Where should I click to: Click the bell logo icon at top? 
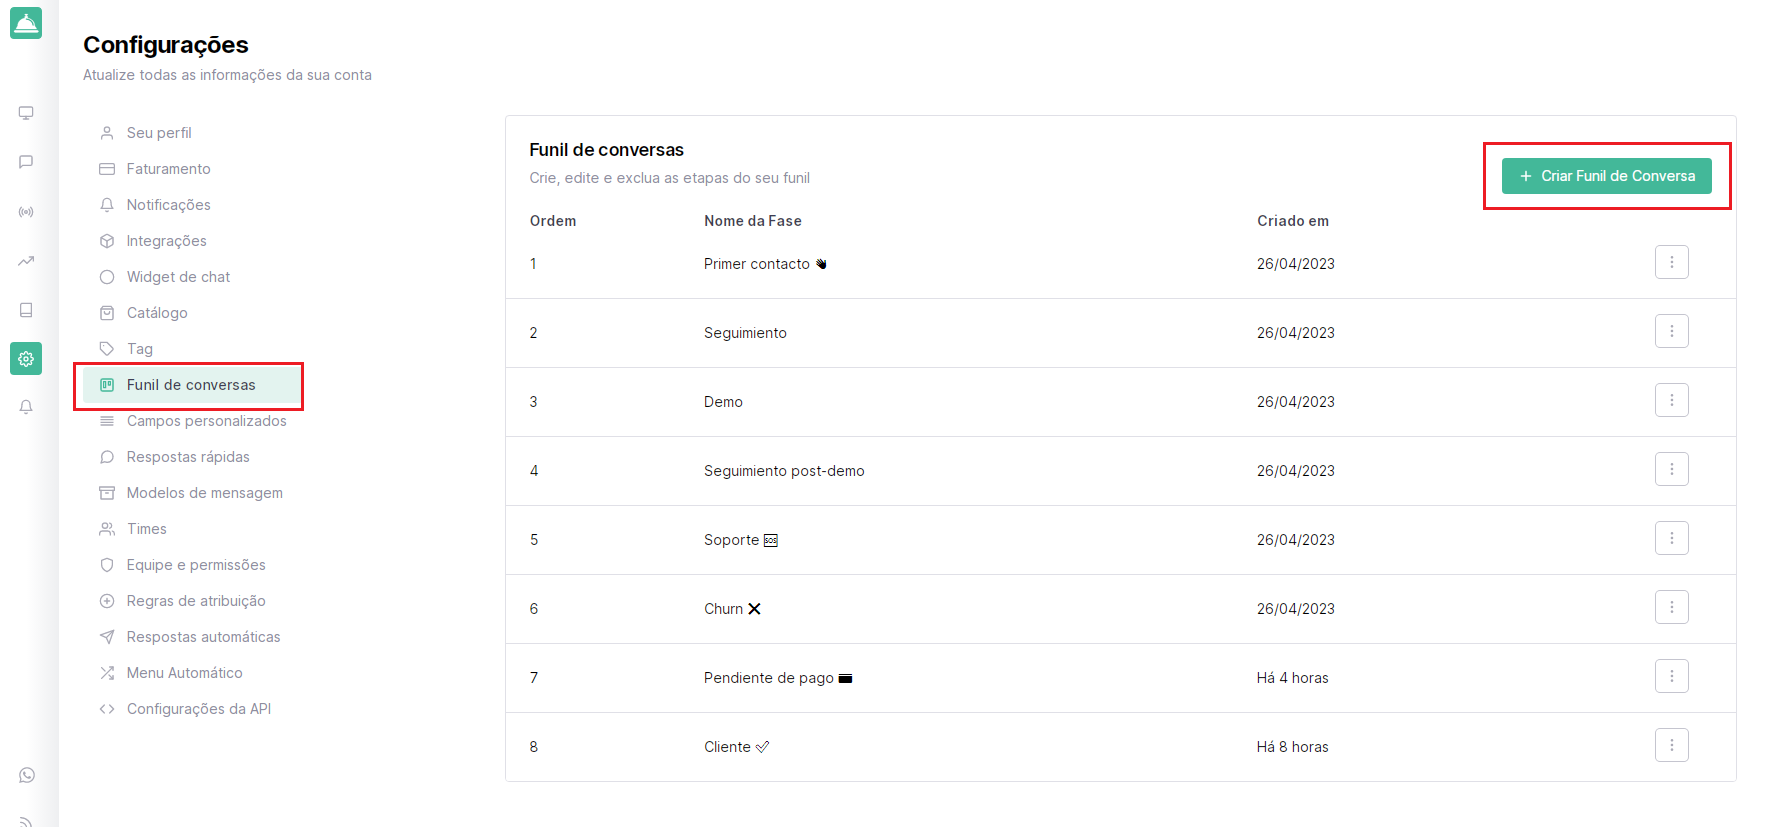click(x=26, y=23)
